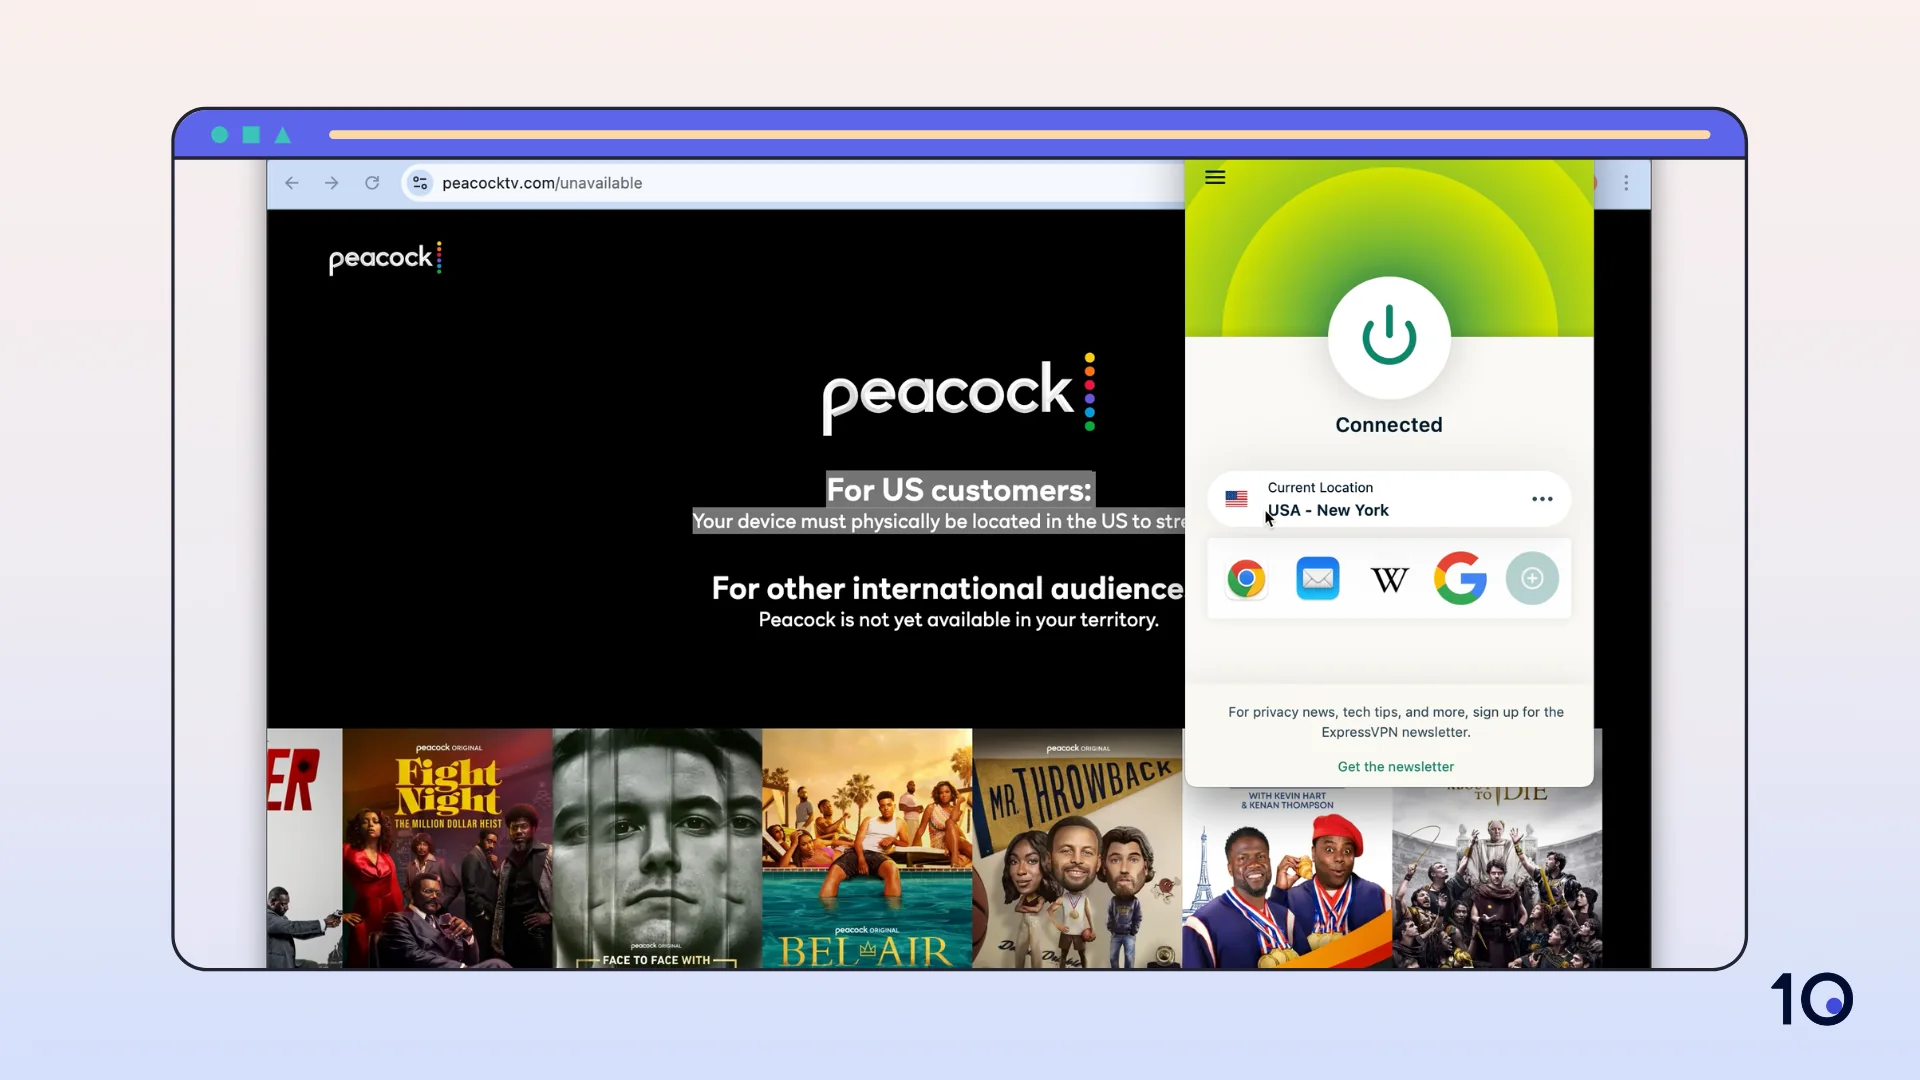Open Chrome's three-dot browser menu
Image resolution: width=1920 pixels, height=1080 pixels.
click(1627, 183)
